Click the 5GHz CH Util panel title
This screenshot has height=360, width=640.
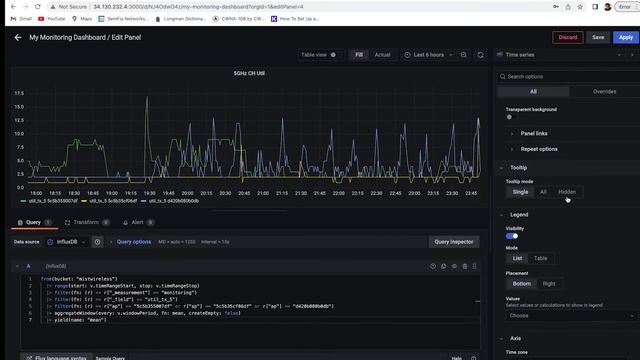pos(249,73)
